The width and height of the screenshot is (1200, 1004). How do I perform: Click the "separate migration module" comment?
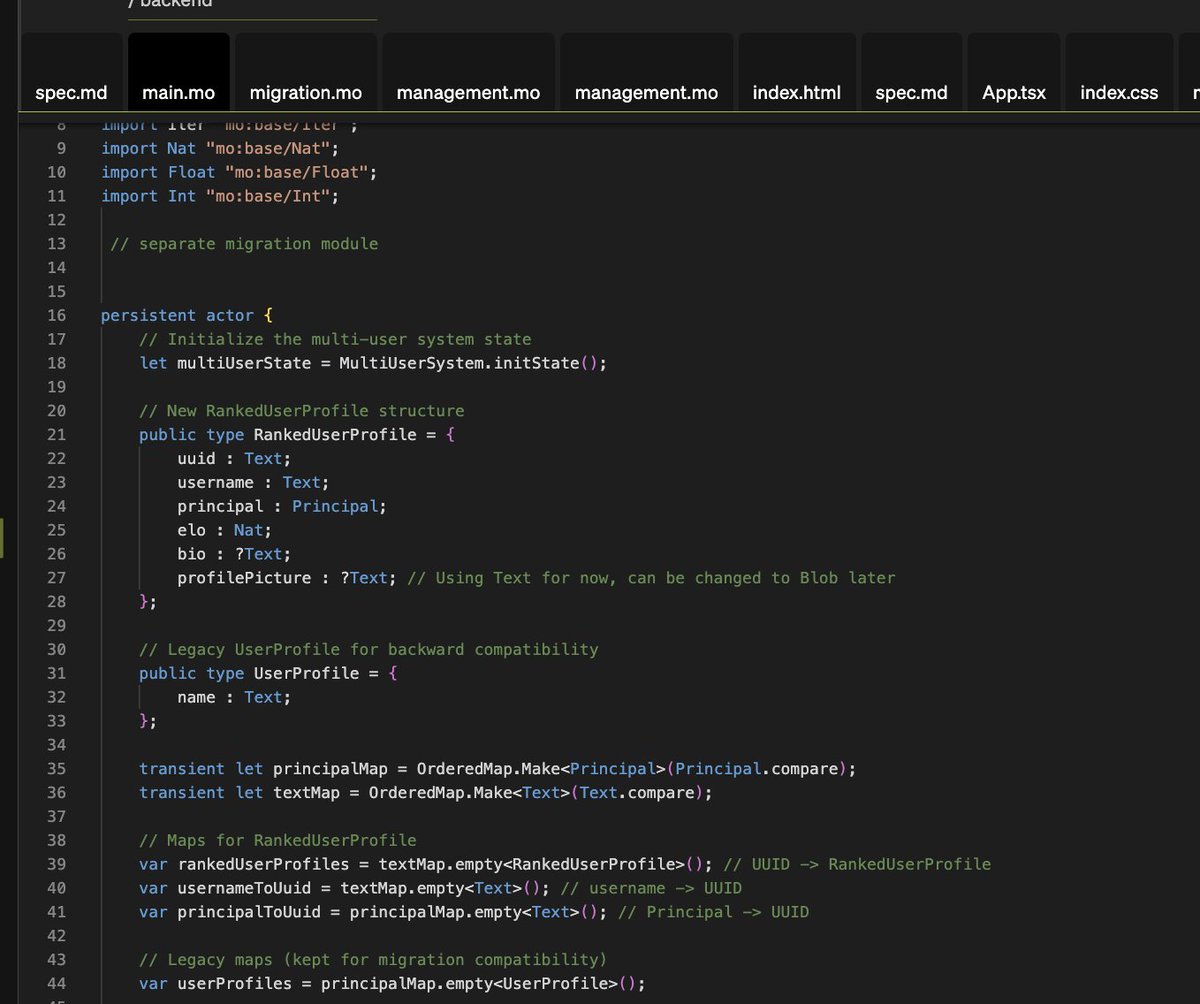(244, 244)
